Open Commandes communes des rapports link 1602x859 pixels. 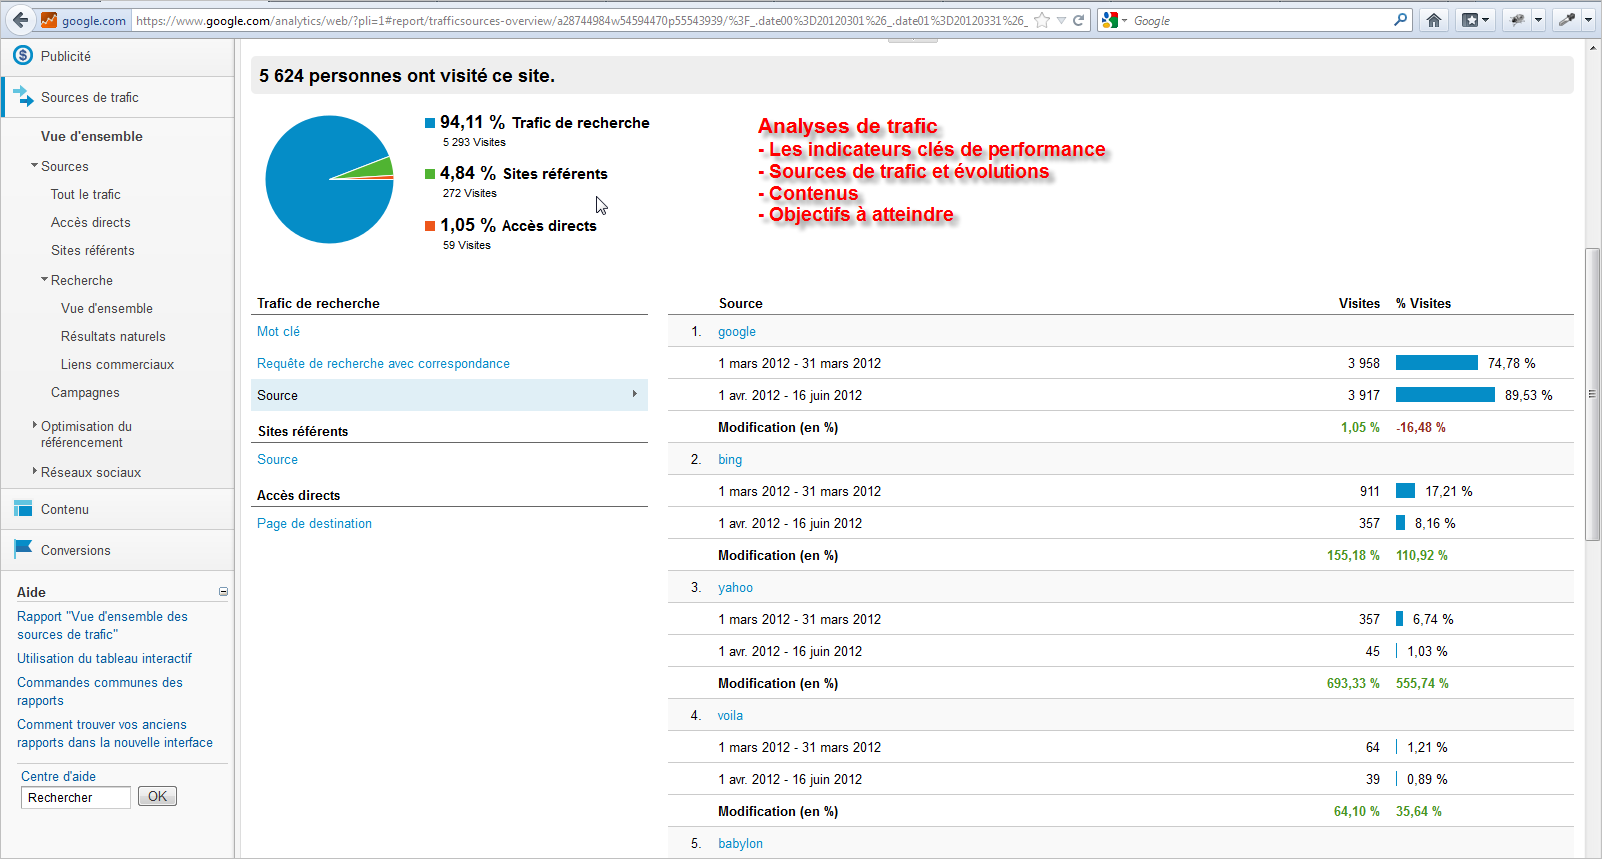(100, 691)
